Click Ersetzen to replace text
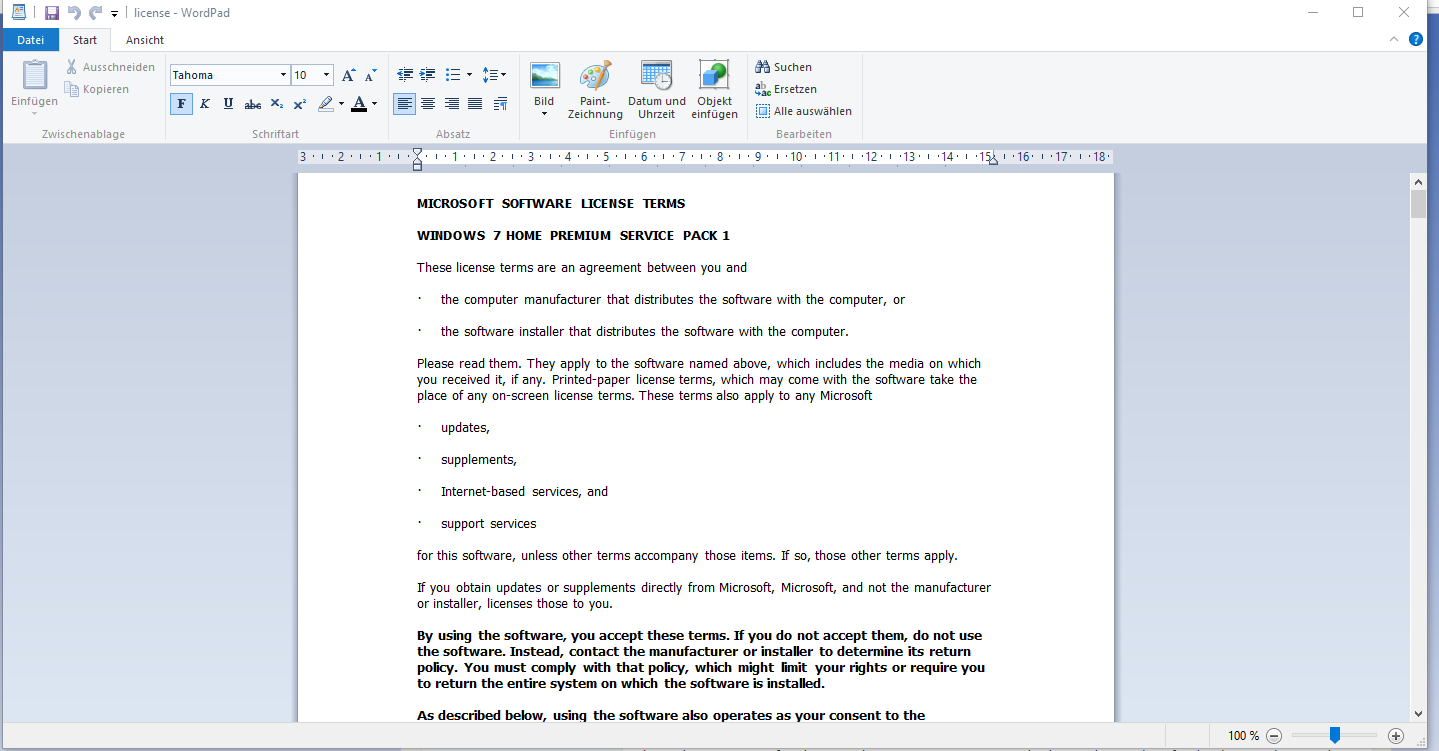The height and width of the screenshot is (751, 1439). 786,89
